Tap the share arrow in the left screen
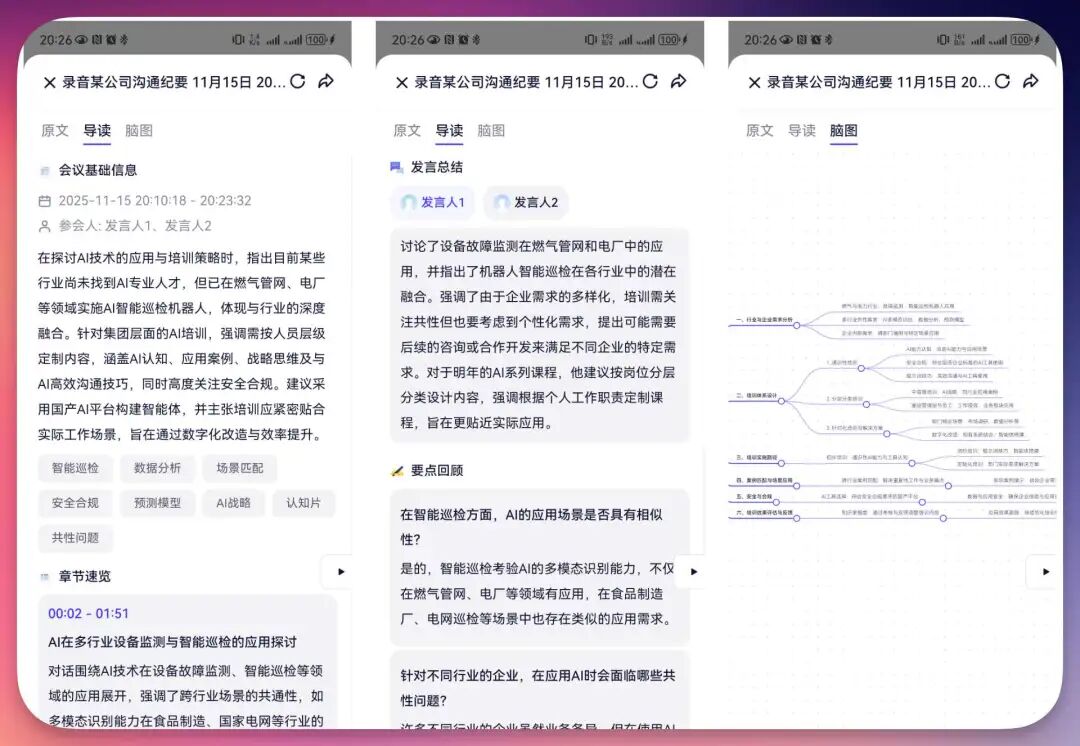Viewport: 1080px width, 746px height. pyautogui.click(x=326, y=81)
